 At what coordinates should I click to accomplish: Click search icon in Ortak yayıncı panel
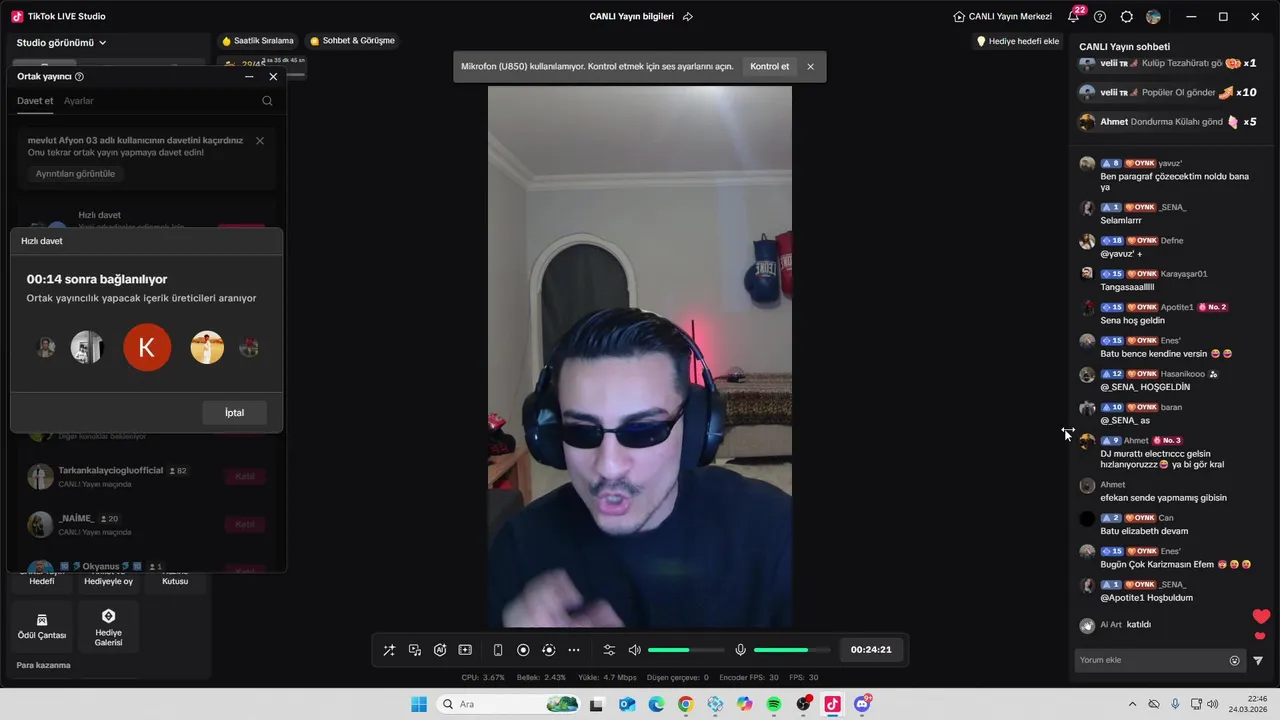point(267,101)
